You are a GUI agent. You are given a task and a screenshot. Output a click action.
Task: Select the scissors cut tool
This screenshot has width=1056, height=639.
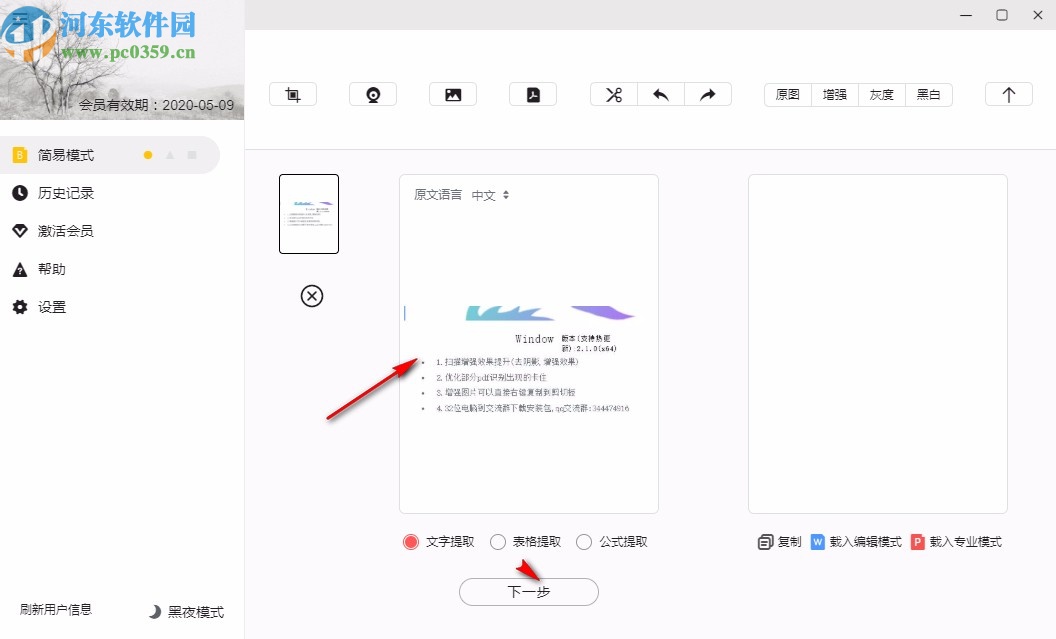pyautogui.click(x=613, y=93)
